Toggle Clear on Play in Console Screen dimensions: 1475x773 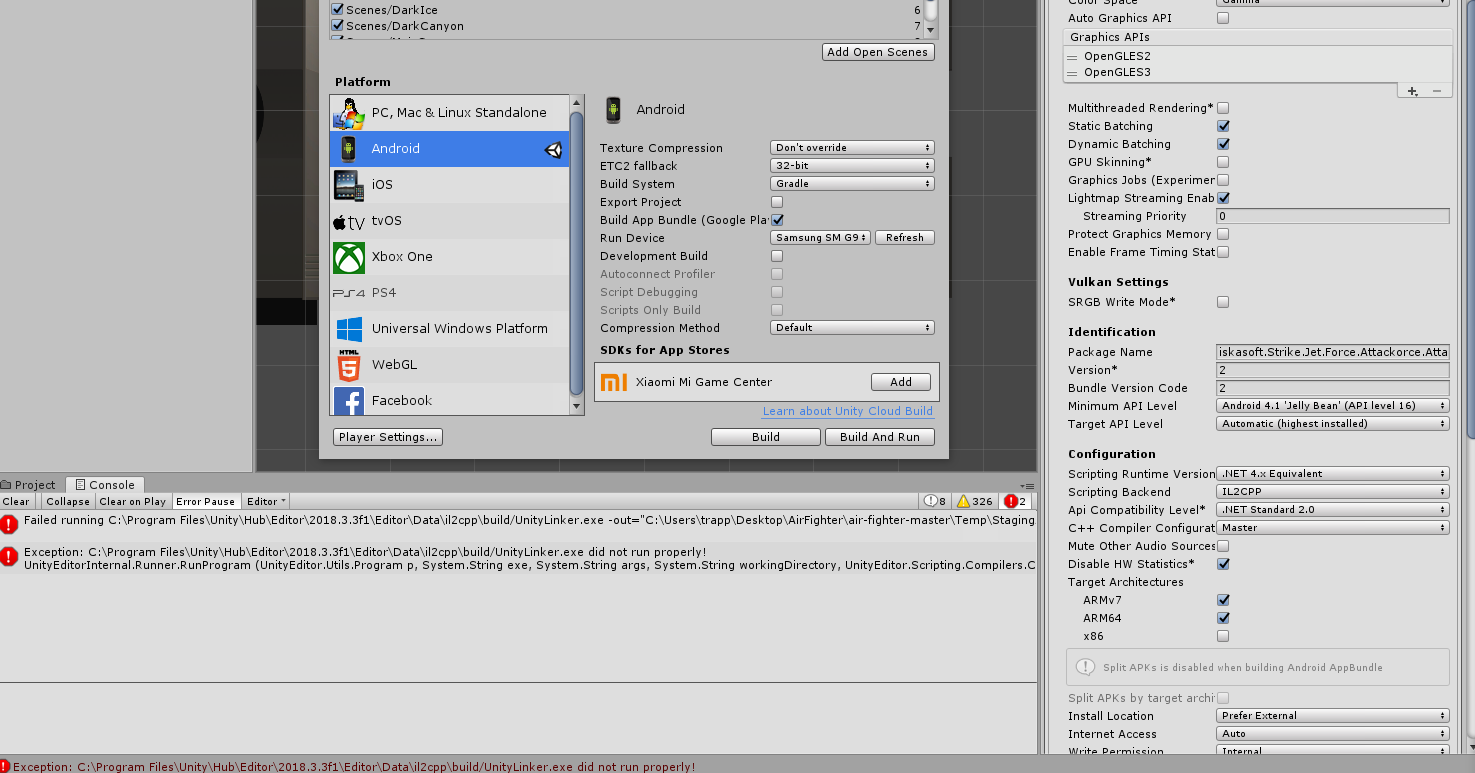pyautogui.click(x=133, y=501)
